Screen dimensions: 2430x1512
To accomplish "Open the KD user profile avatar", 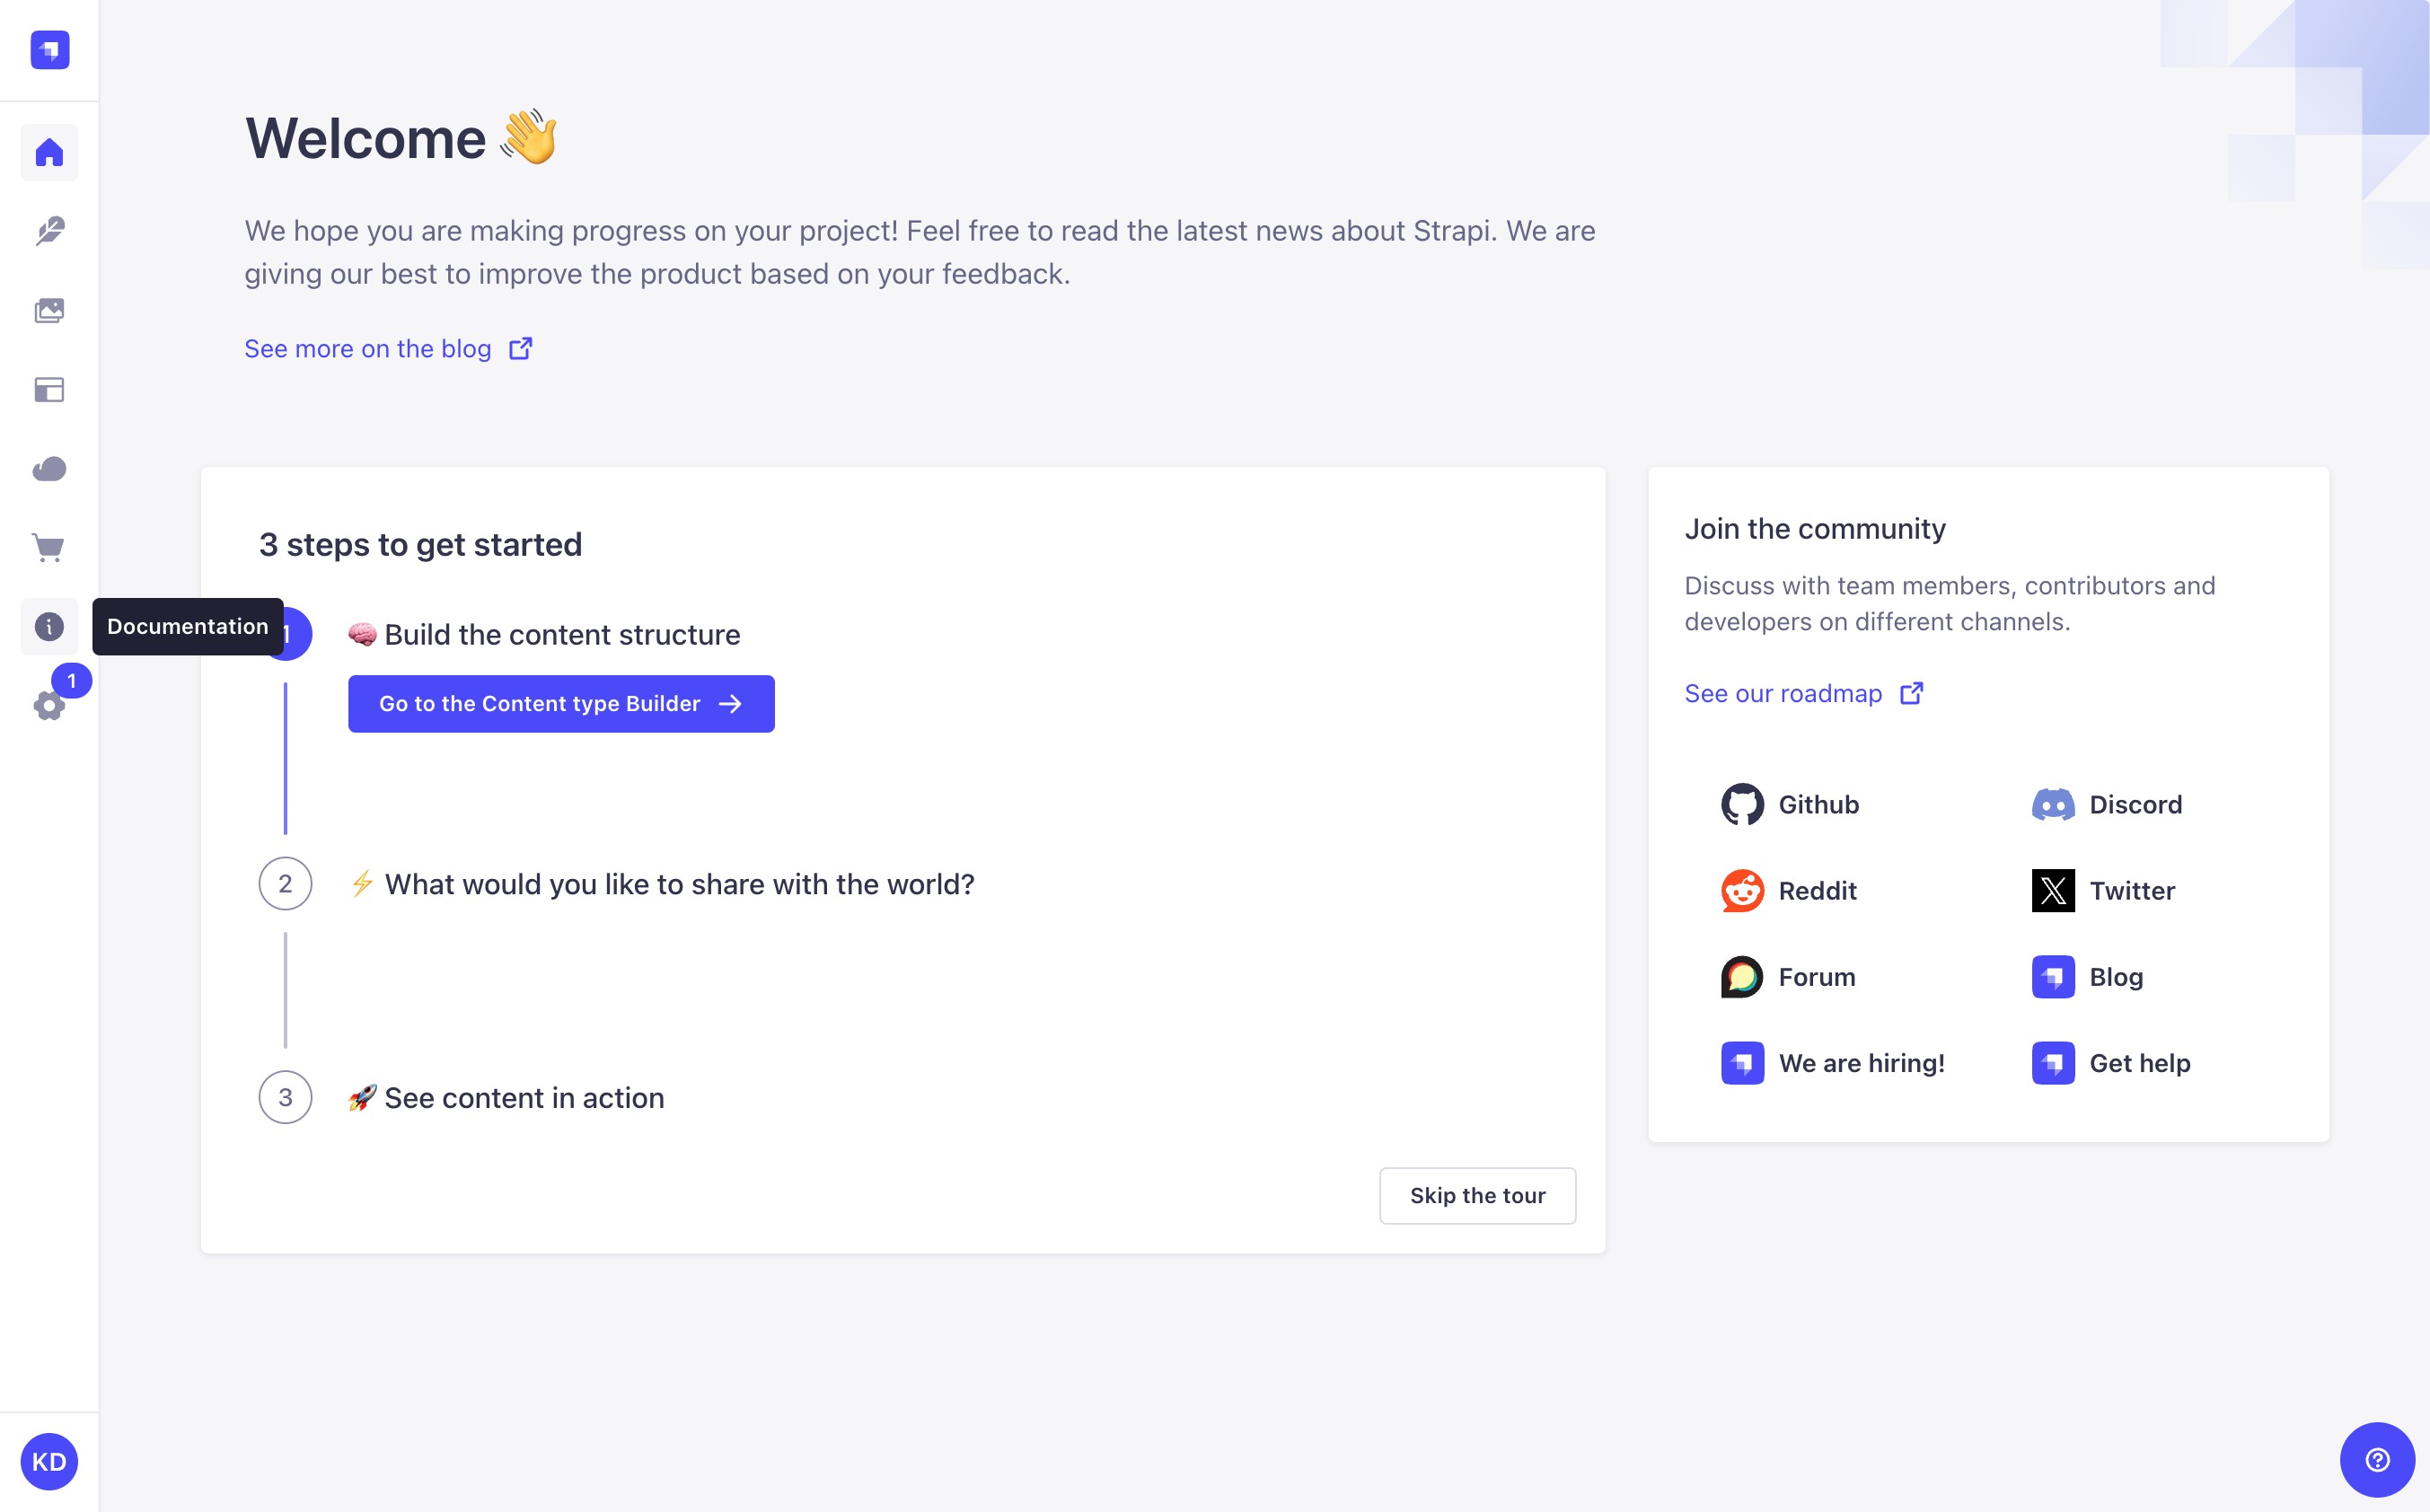I will click(49, 1462).
